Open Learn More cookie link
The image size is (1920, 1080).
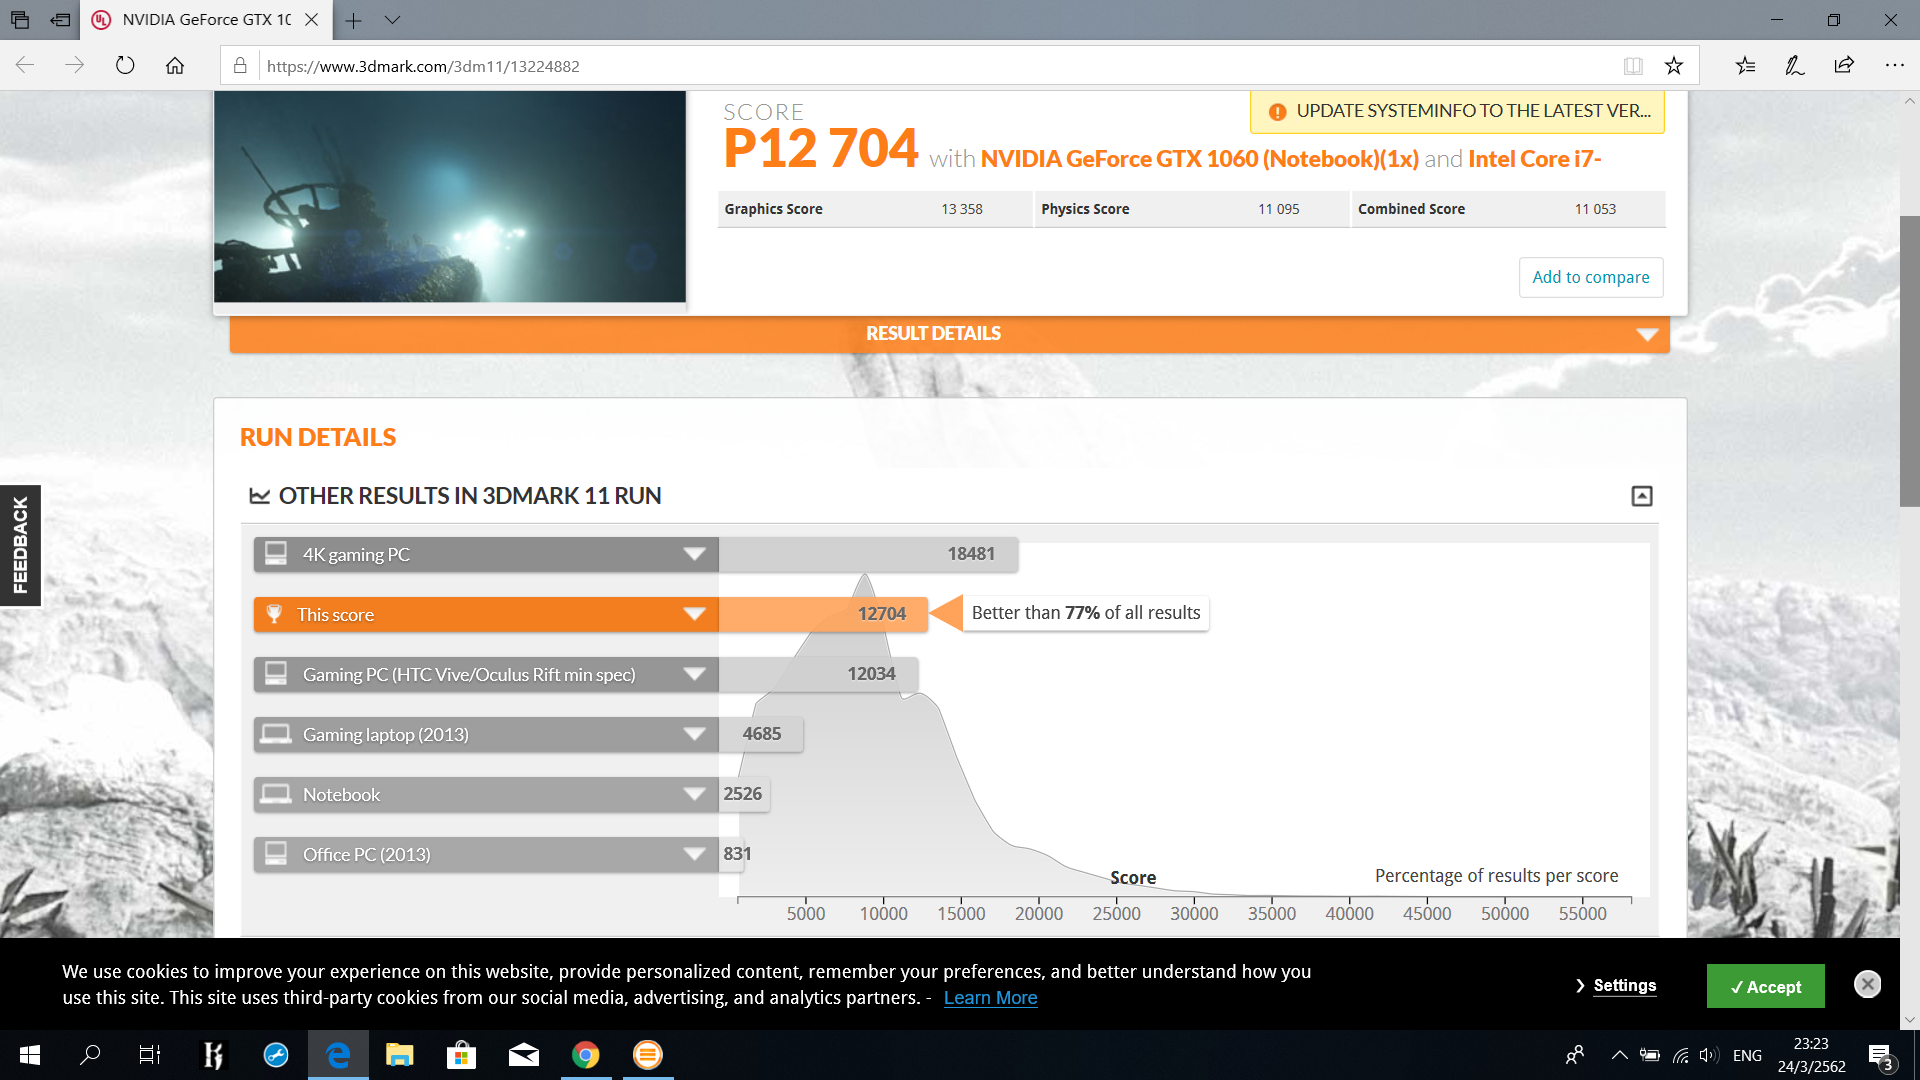(990, 998)
